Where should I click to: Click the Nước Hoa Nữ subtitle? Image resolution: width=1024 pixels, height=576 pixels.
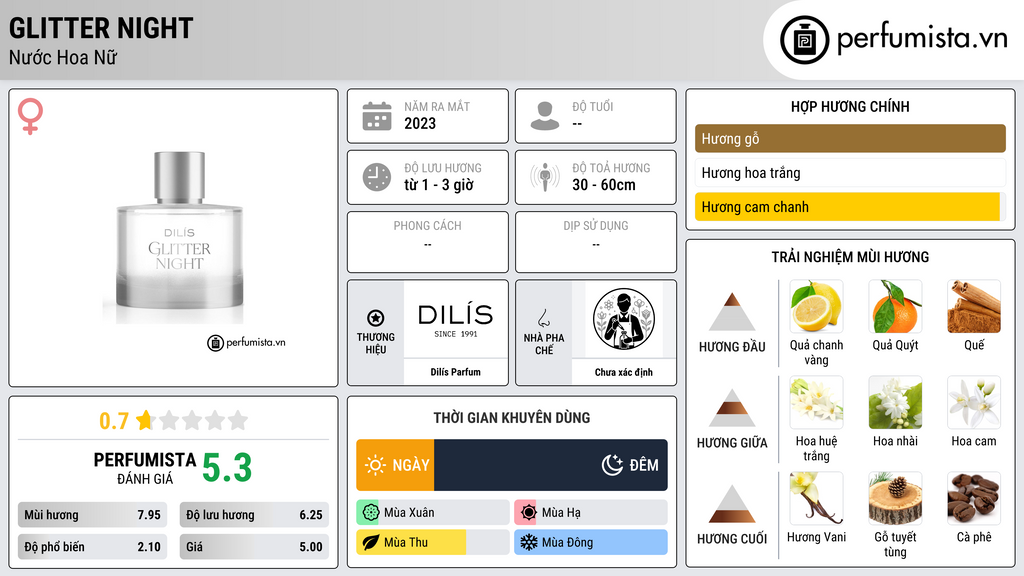[63, 57]
